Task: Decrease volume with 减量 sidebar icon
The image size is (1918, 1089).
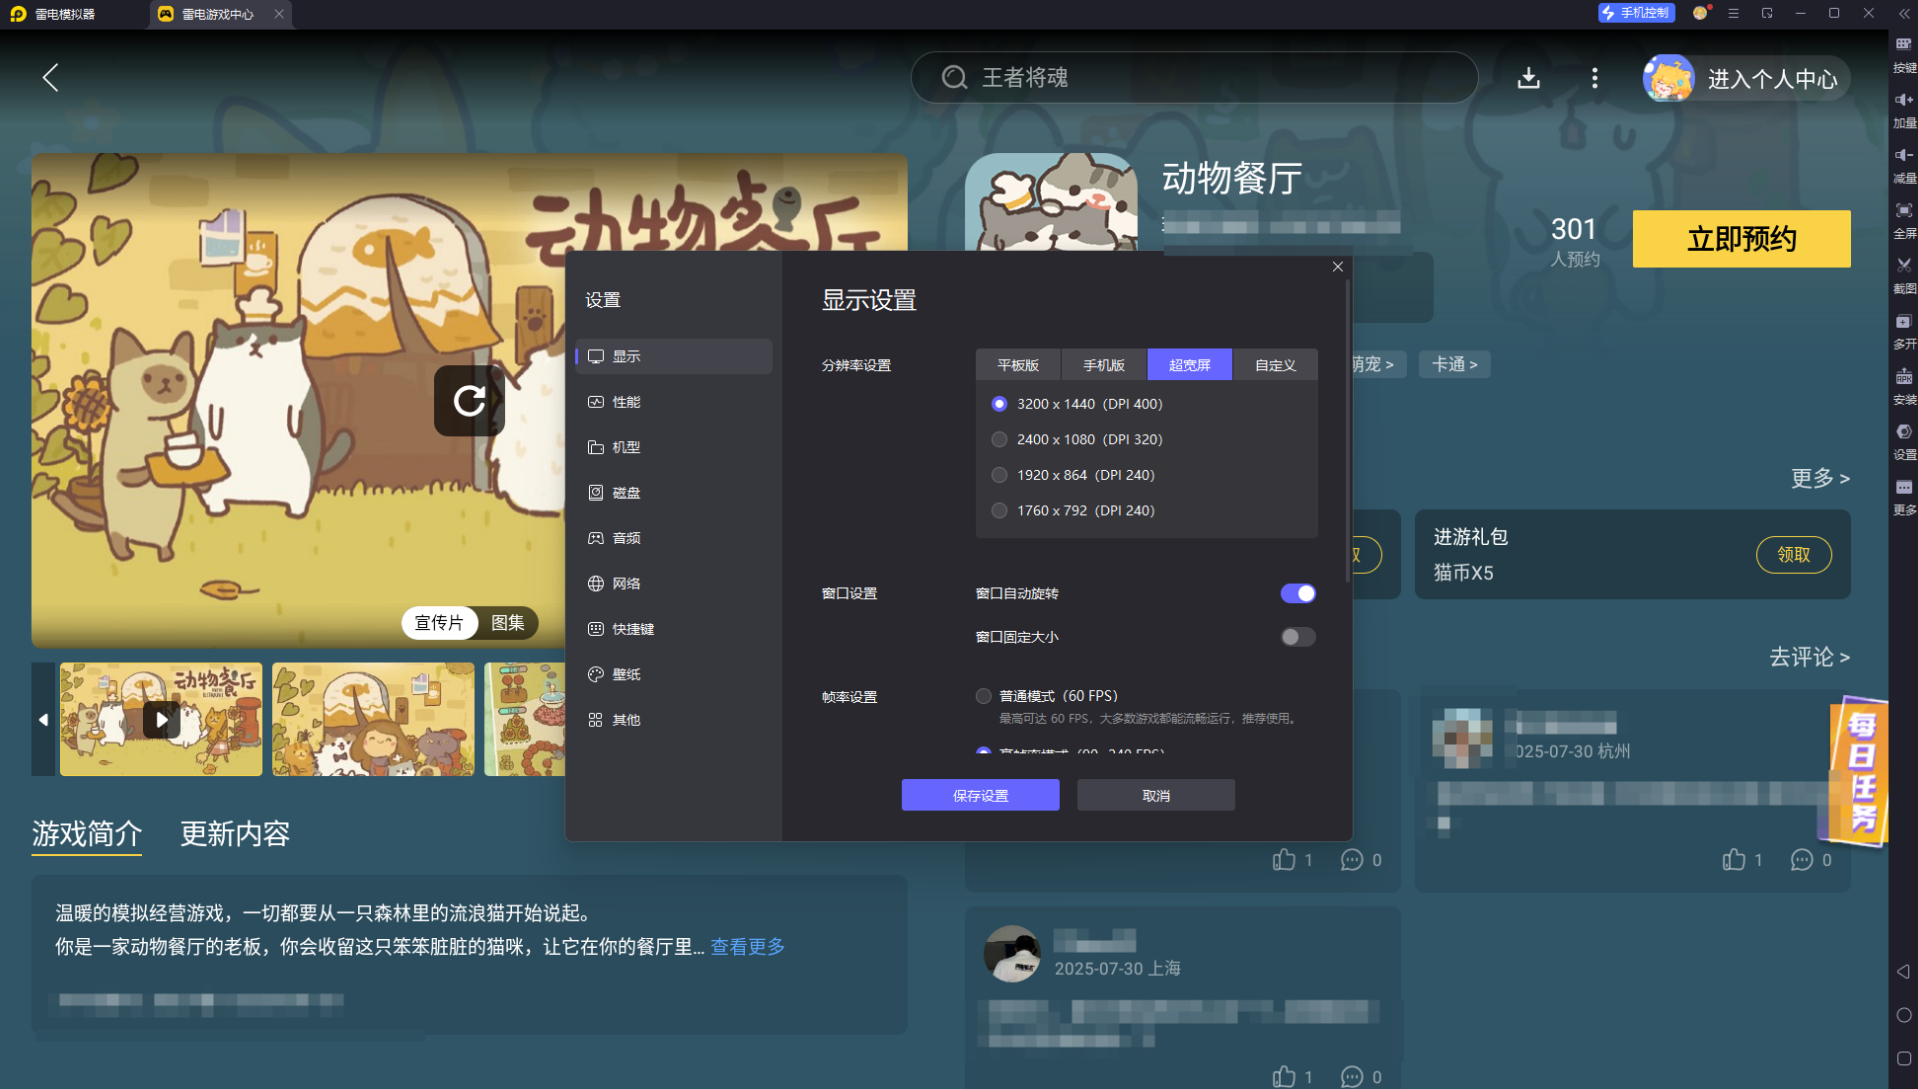Action: pos(1903,164)
